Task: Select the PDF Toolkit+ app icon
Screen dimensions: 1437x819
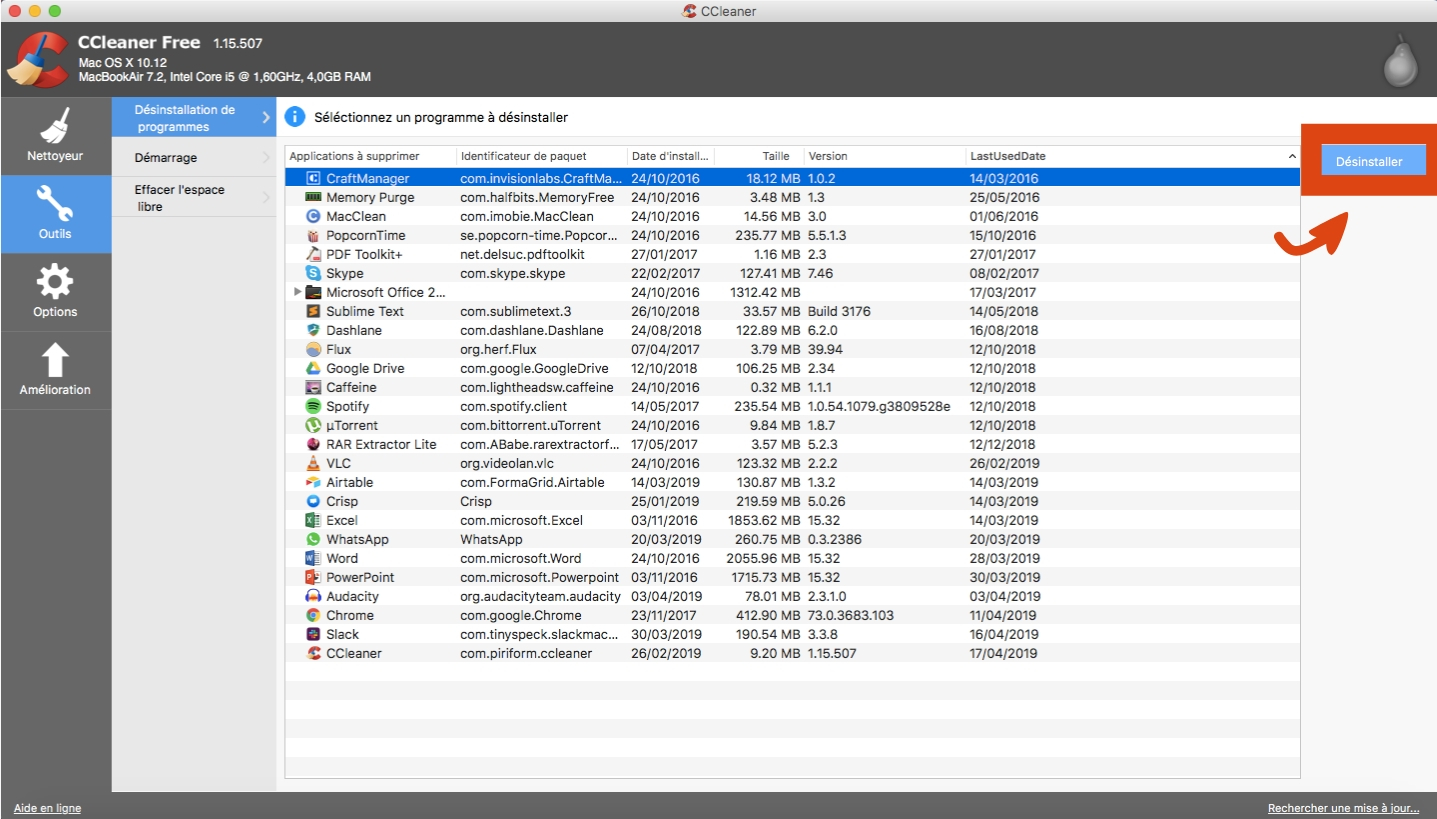Action: click(x=312, y=254)
